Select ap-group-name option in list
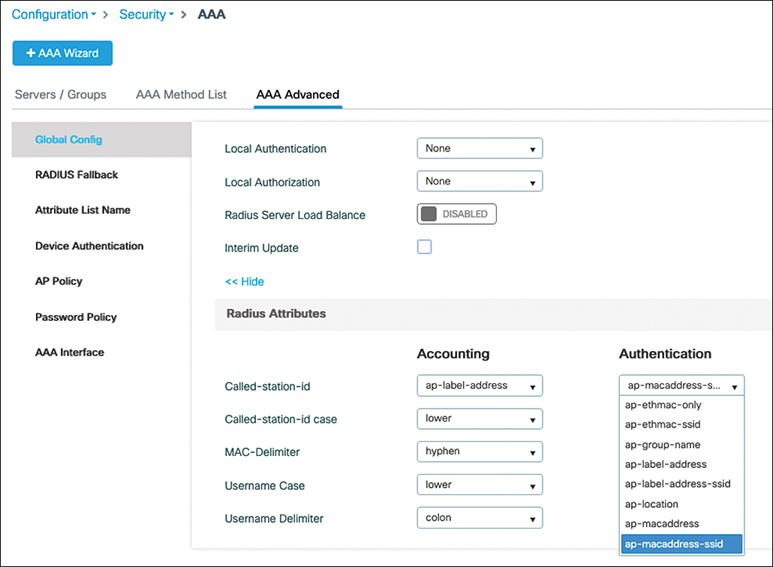773x567 pixels. pos(662,445)
